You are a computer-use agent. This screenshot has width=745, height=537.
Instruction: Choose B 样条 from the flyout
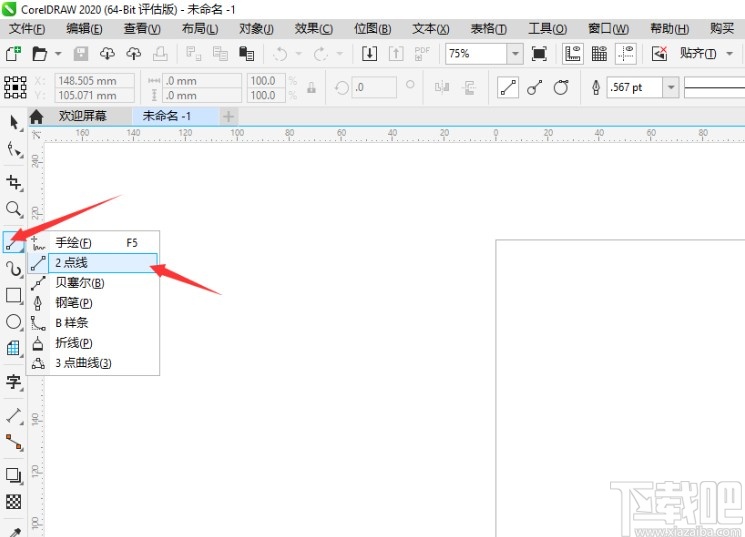coord(92,323)
